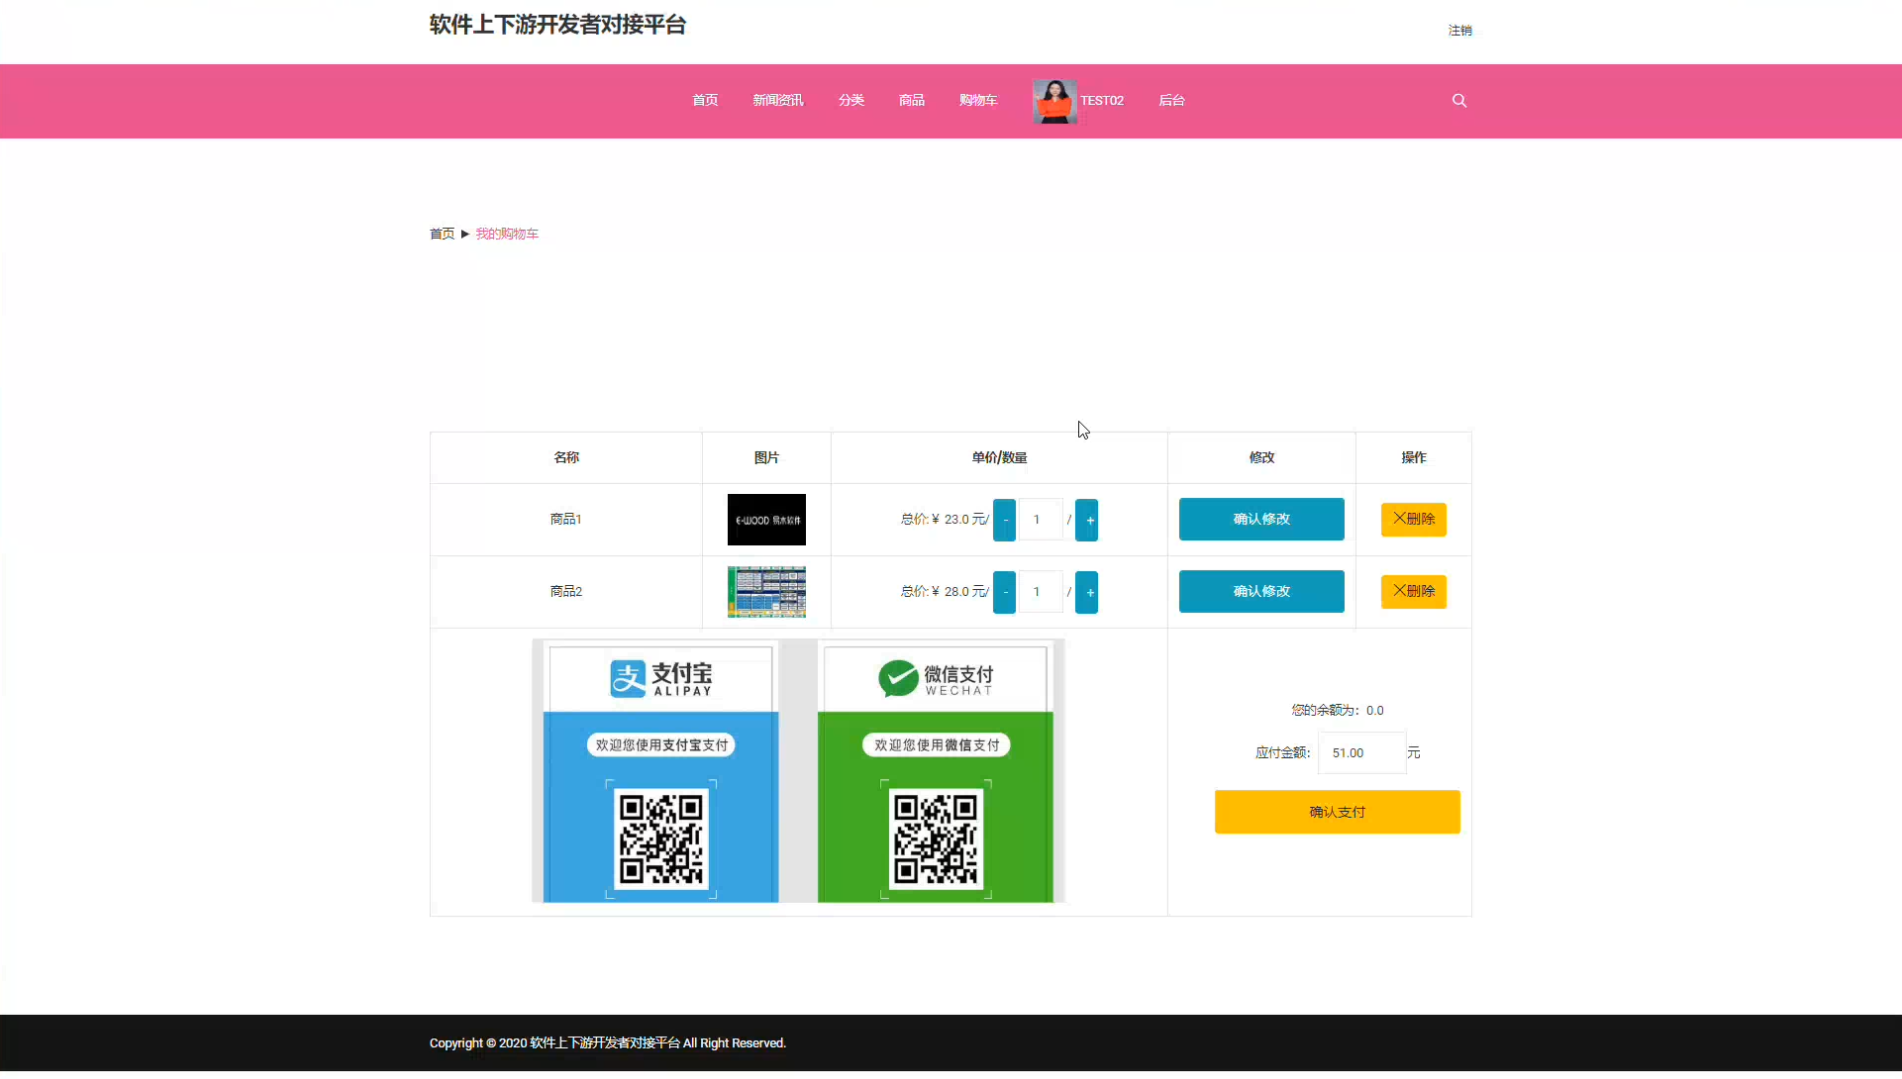Click 总价 ¥ 23.0 price text
The image size is (1902, 1079).
pyautogui.click(x=944, y=519)
